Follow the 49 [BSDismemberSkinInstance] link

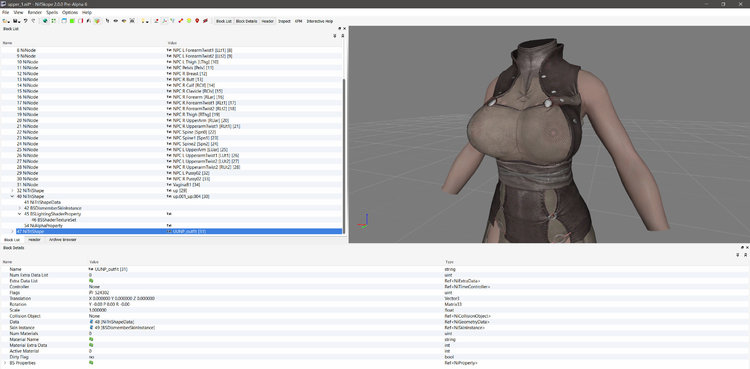click(x=125, y=328)
